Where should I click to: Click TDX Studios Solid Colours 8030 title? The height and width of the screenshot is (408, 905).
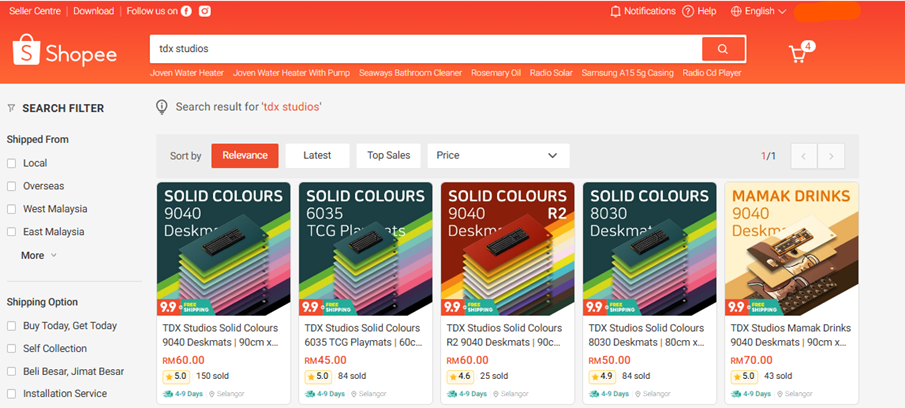(646, 335)
